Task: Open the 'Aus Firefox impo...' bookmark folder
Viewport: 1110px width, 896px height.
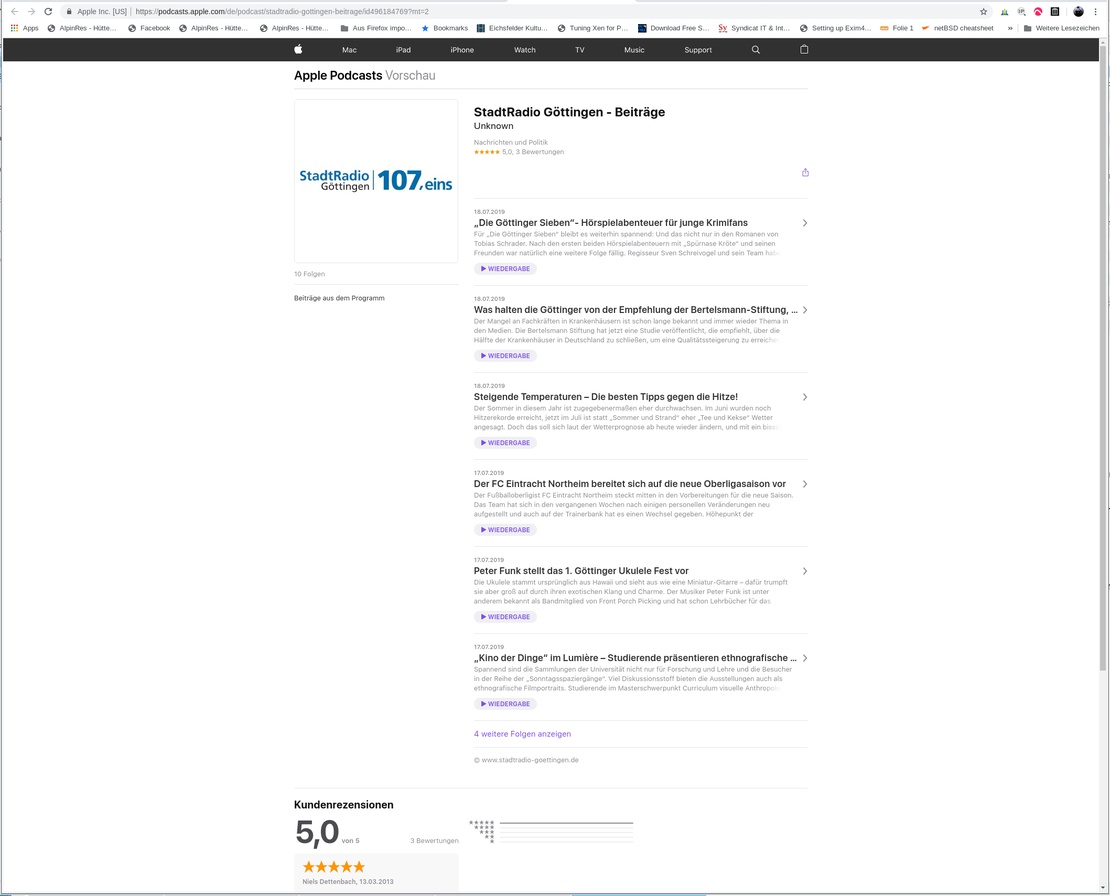Action: tap(376, 28)
